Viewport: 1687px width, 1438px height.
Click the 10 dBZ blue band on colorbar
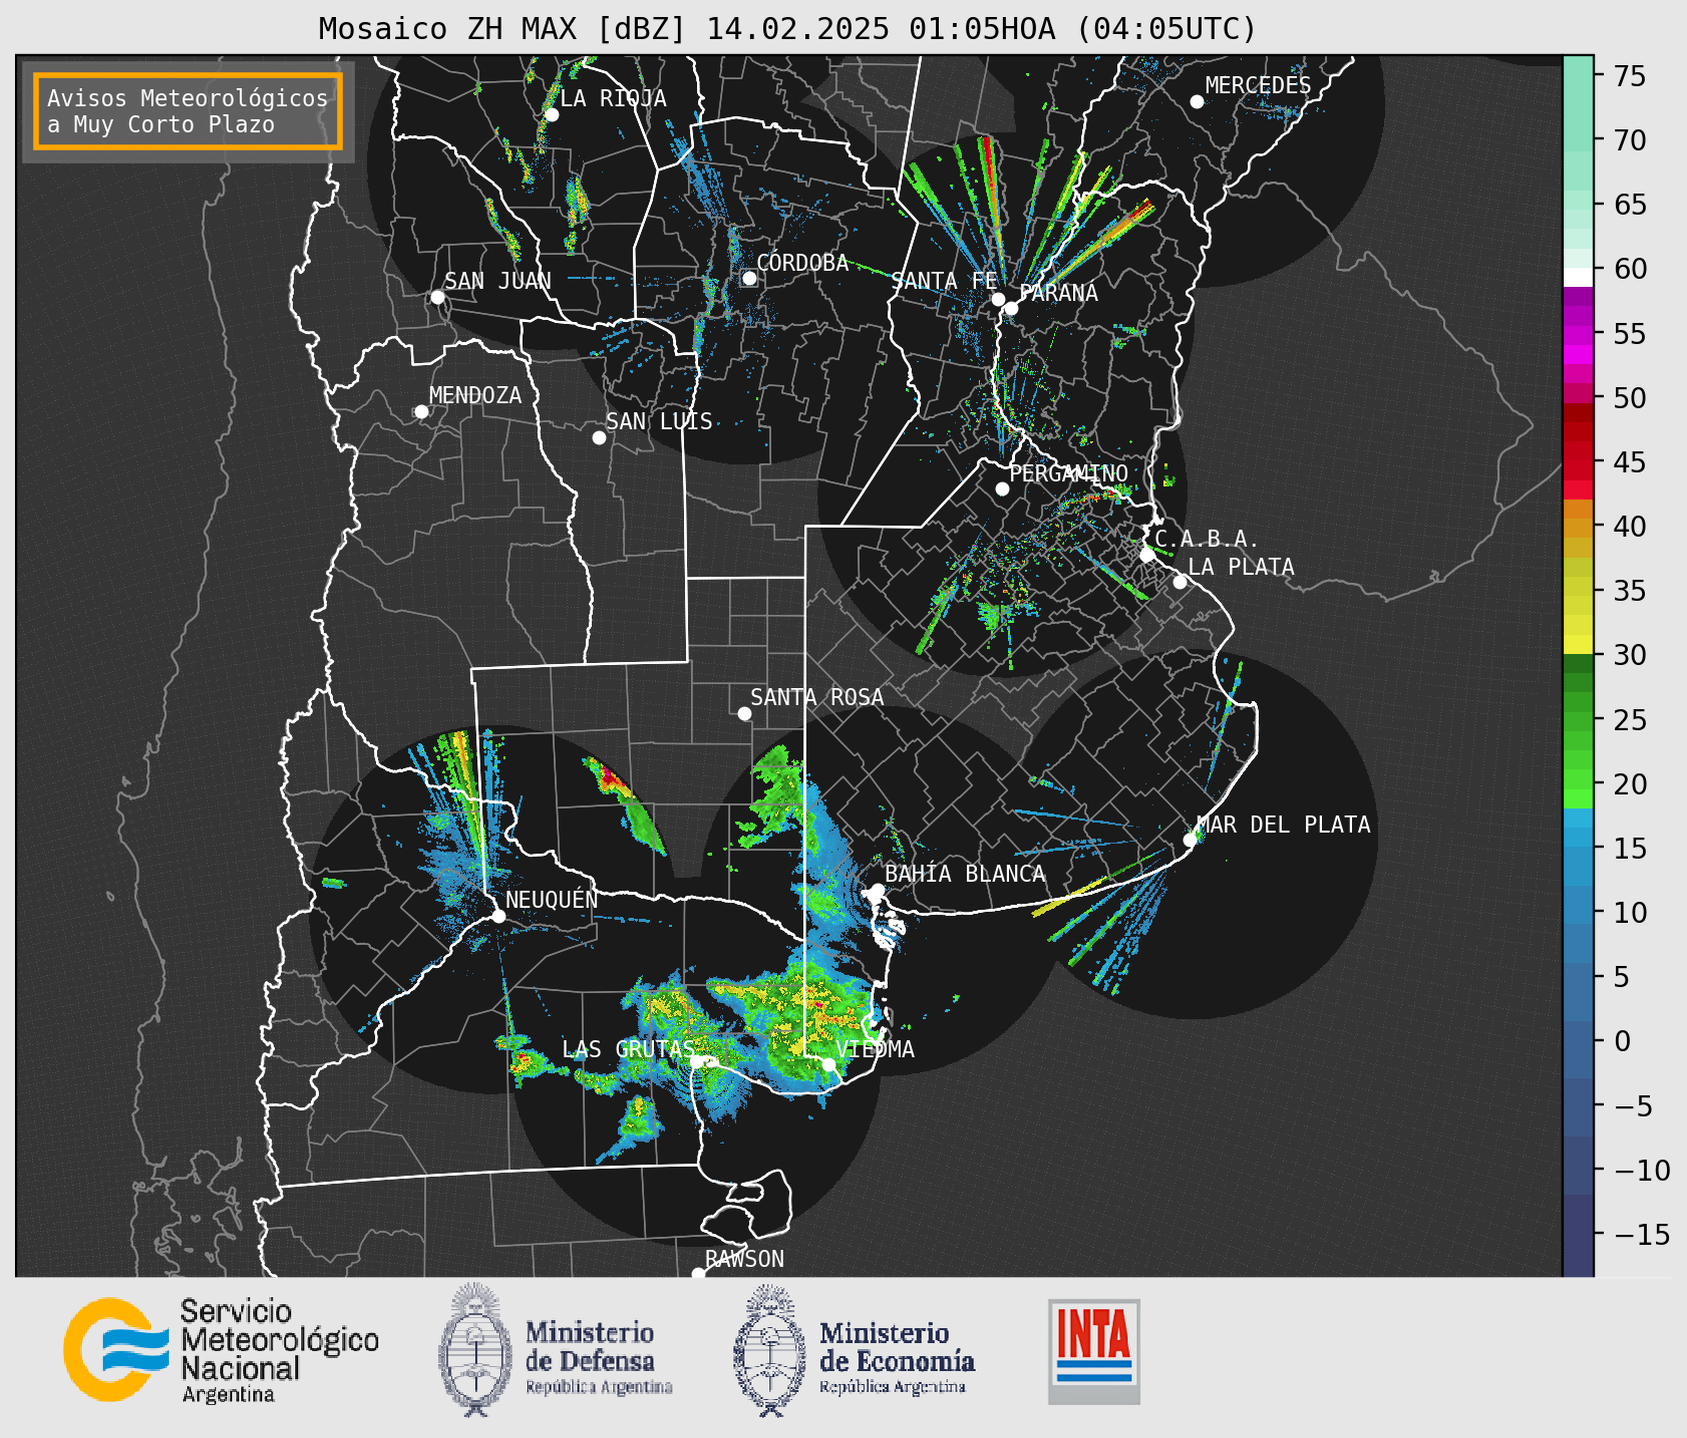click(x=1578, y=912)
